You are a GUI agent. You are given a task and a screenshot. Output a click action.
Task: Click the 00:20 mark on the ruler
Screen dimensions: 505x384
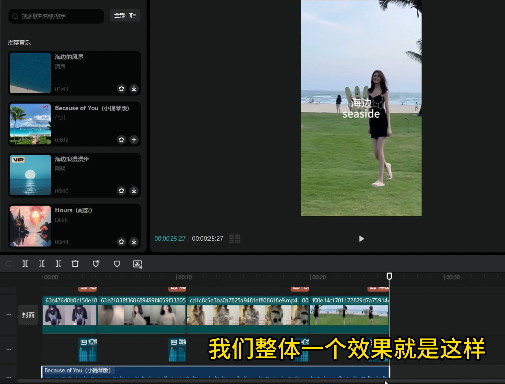coord(318,277)
